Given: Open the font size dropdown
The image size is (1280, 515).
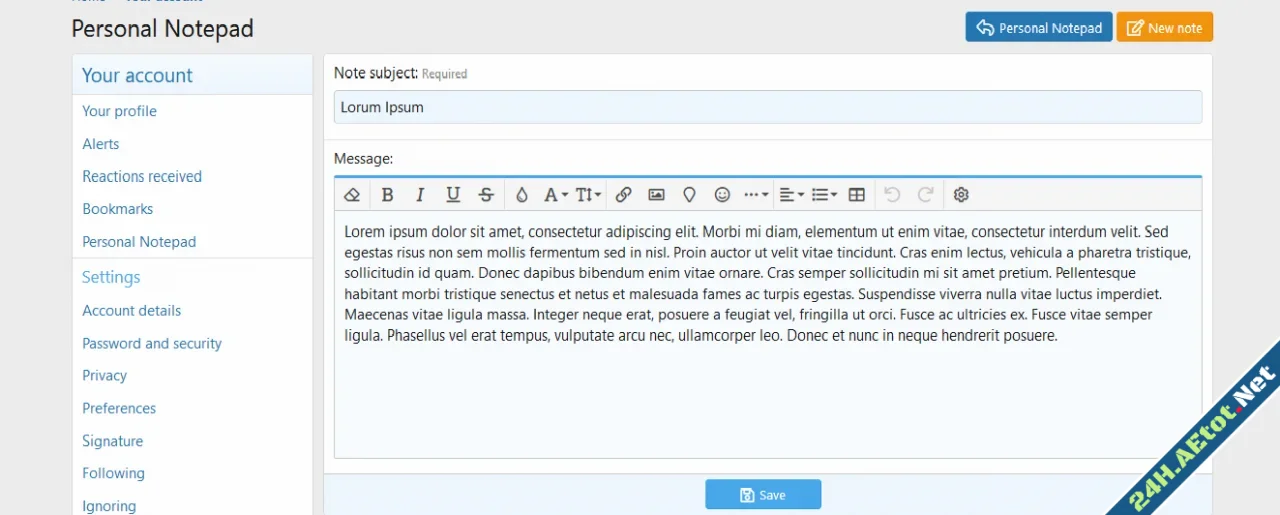Looking at the screenshot, I should coord(588,195).
